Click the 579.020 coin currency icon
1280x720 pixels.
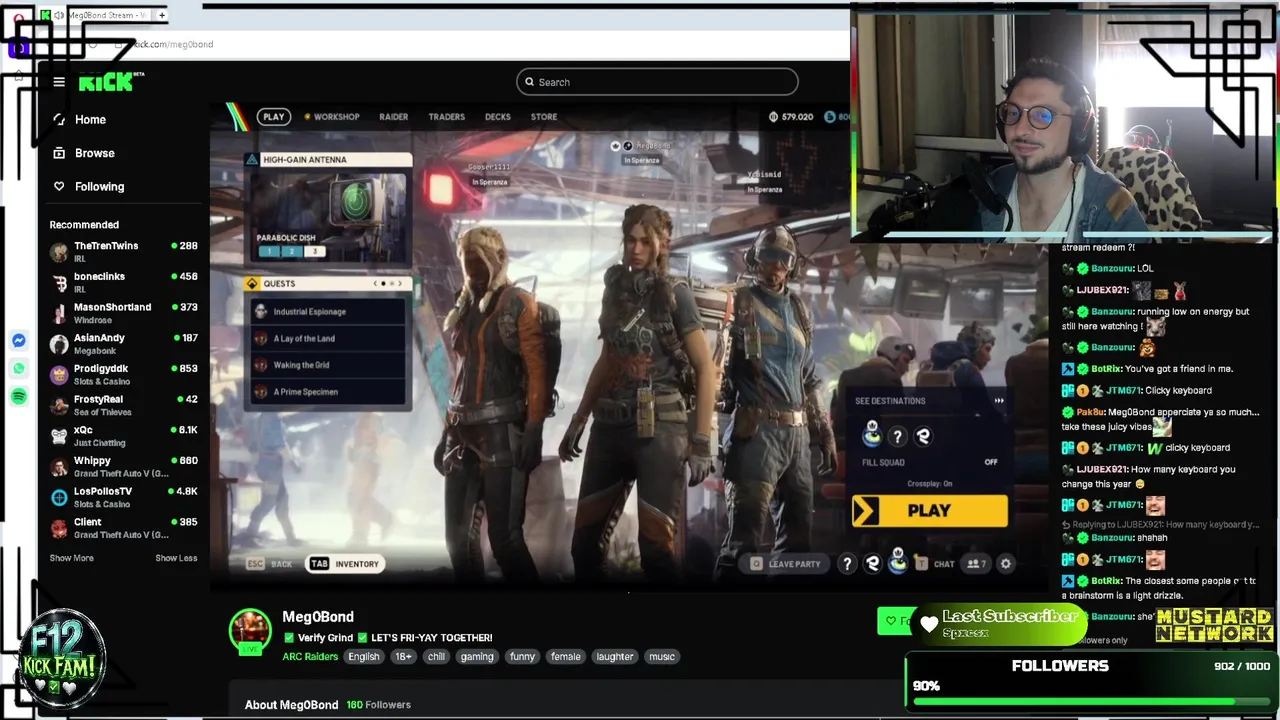coord(773,117)
